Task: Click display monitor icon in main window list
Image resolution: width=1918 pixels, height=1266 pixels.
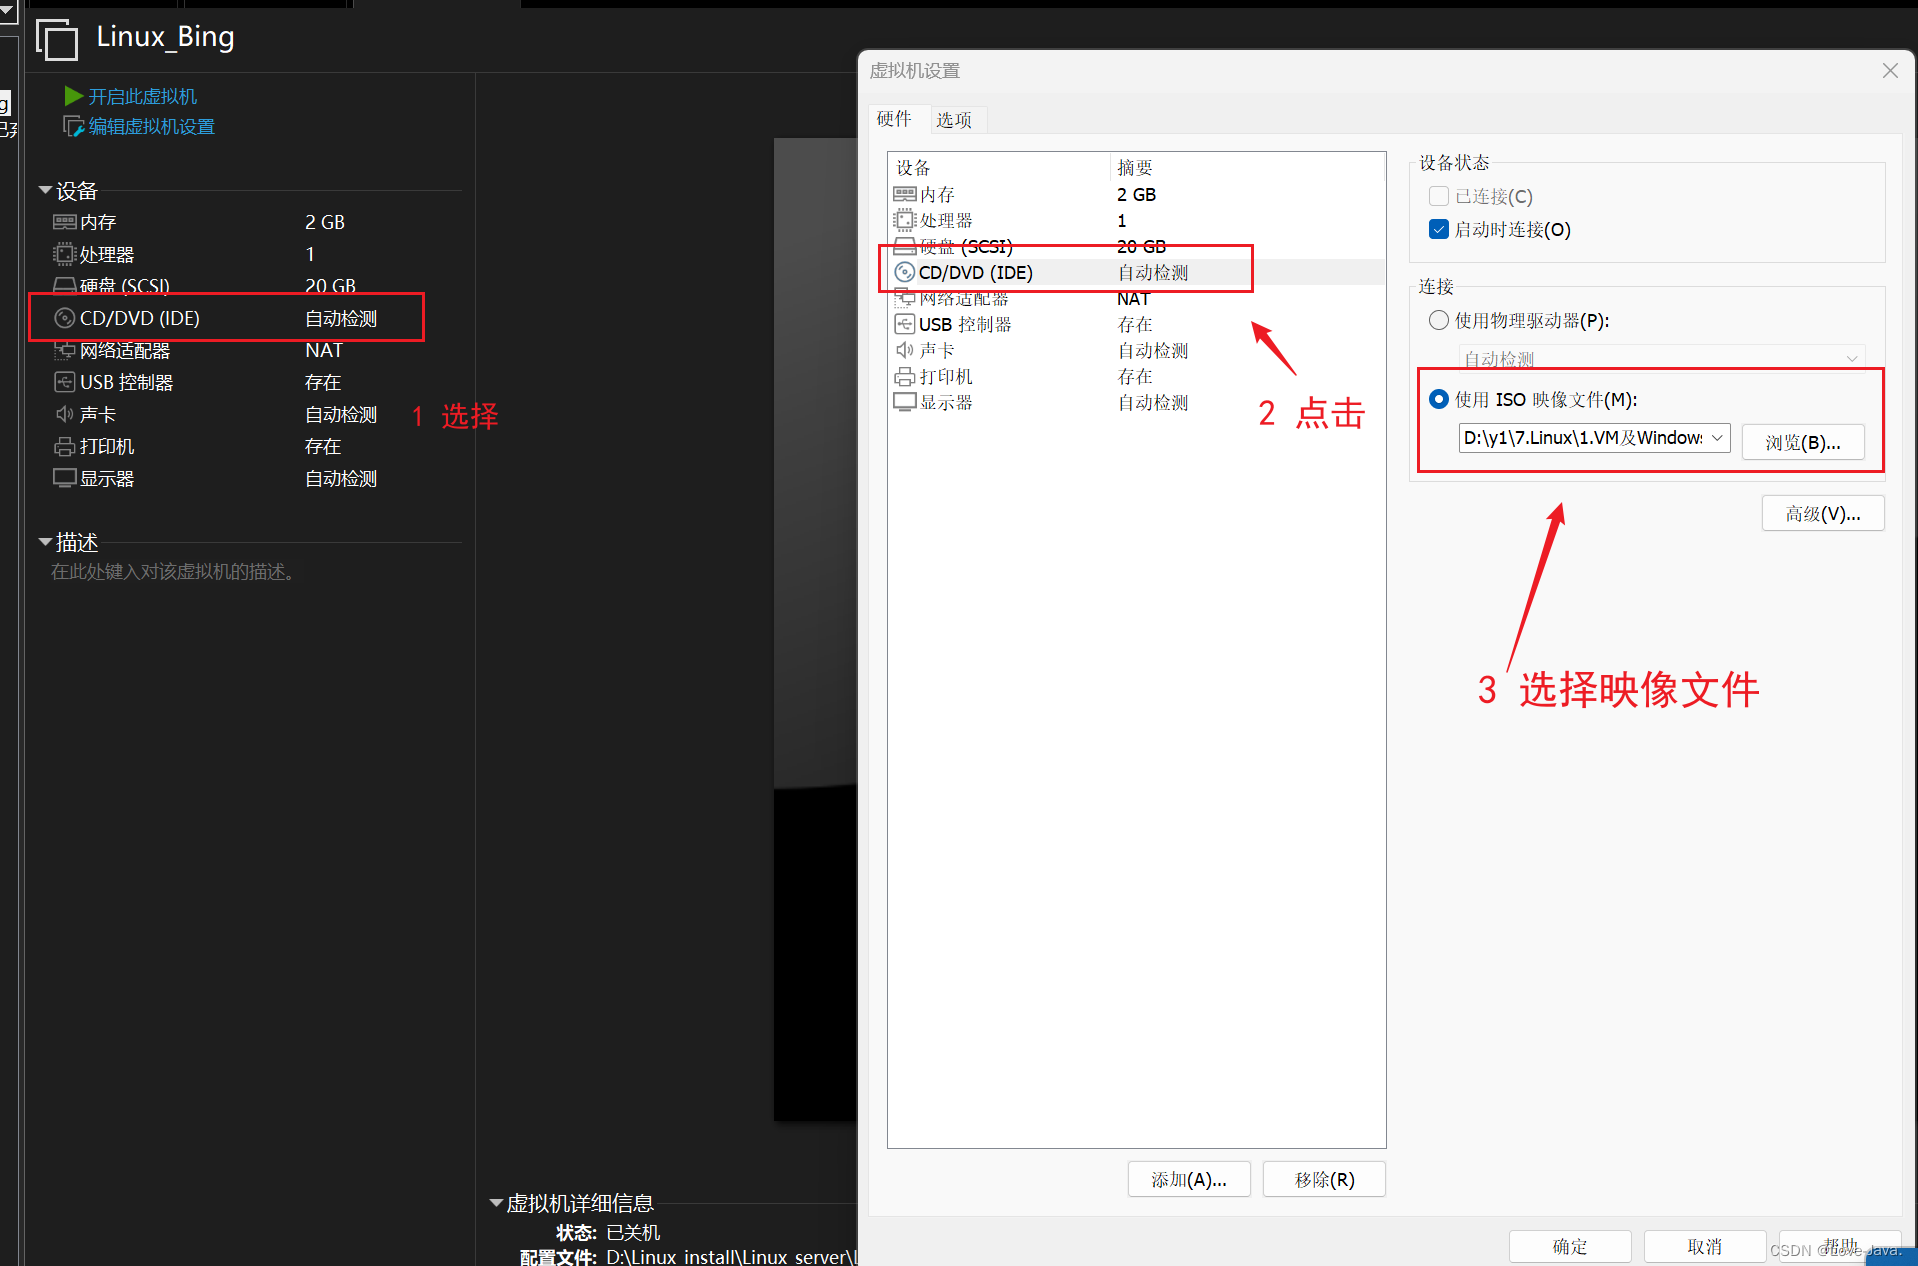Action: click(65, 478)
